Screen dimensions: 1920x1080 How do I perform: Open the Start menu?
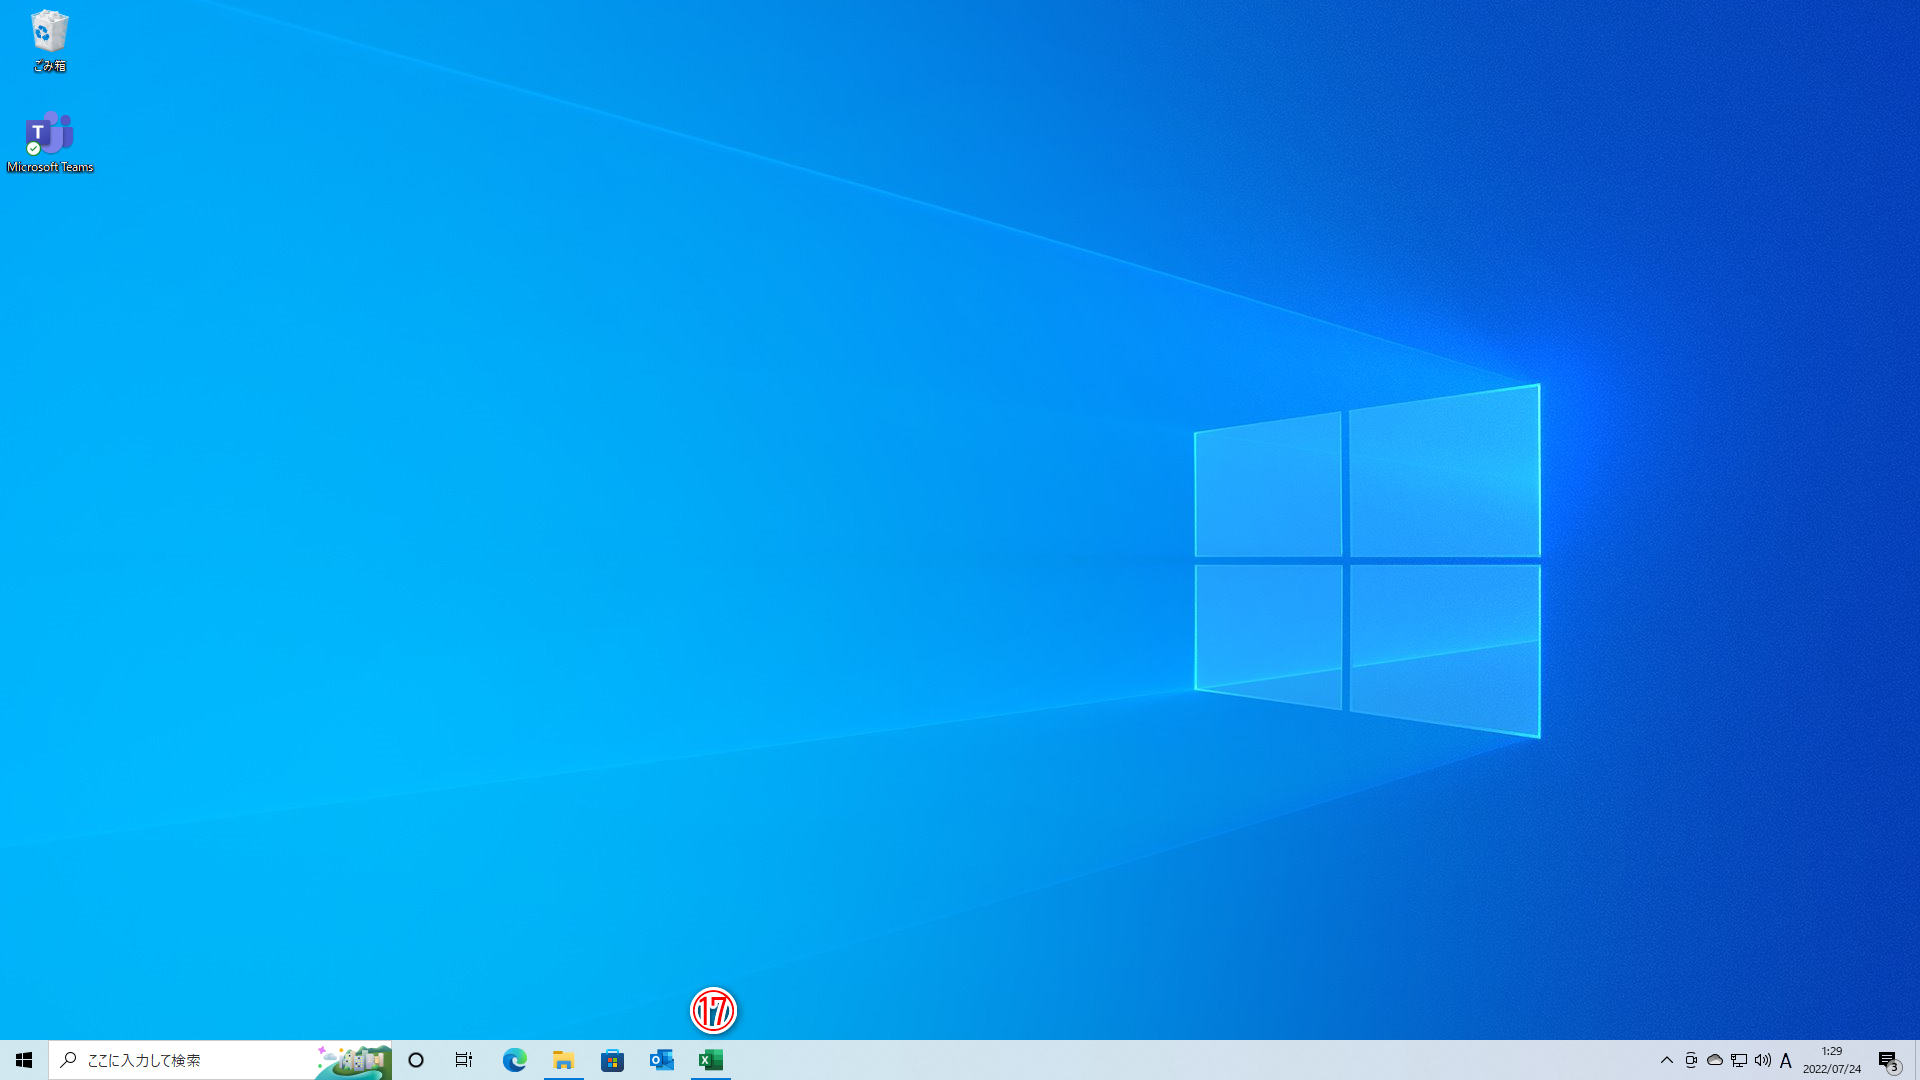(x=22, y=1061)
